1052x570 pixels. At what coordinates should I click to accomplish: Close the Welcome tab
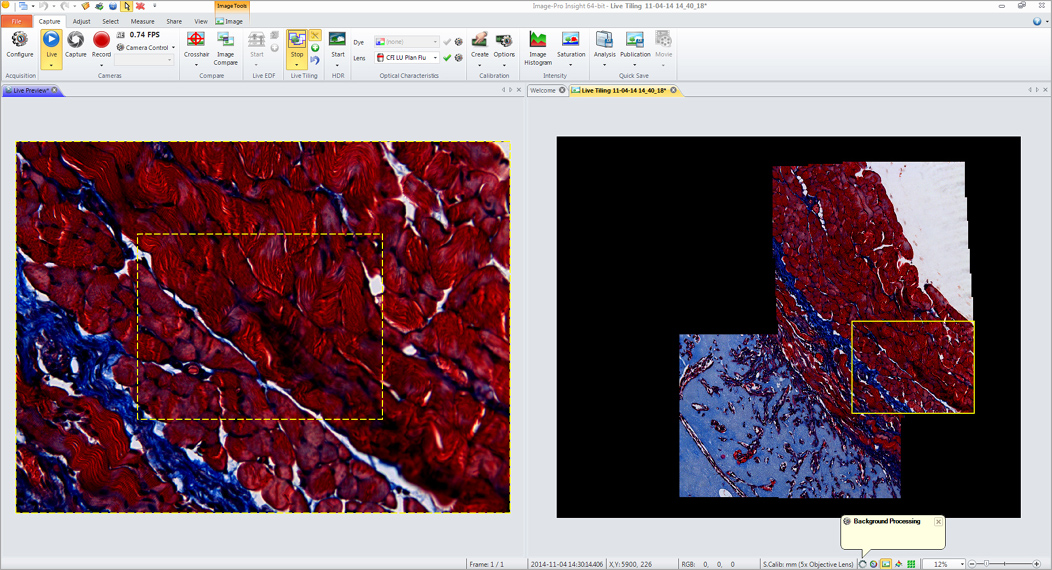pyautogui.click(x=562, y=90)
